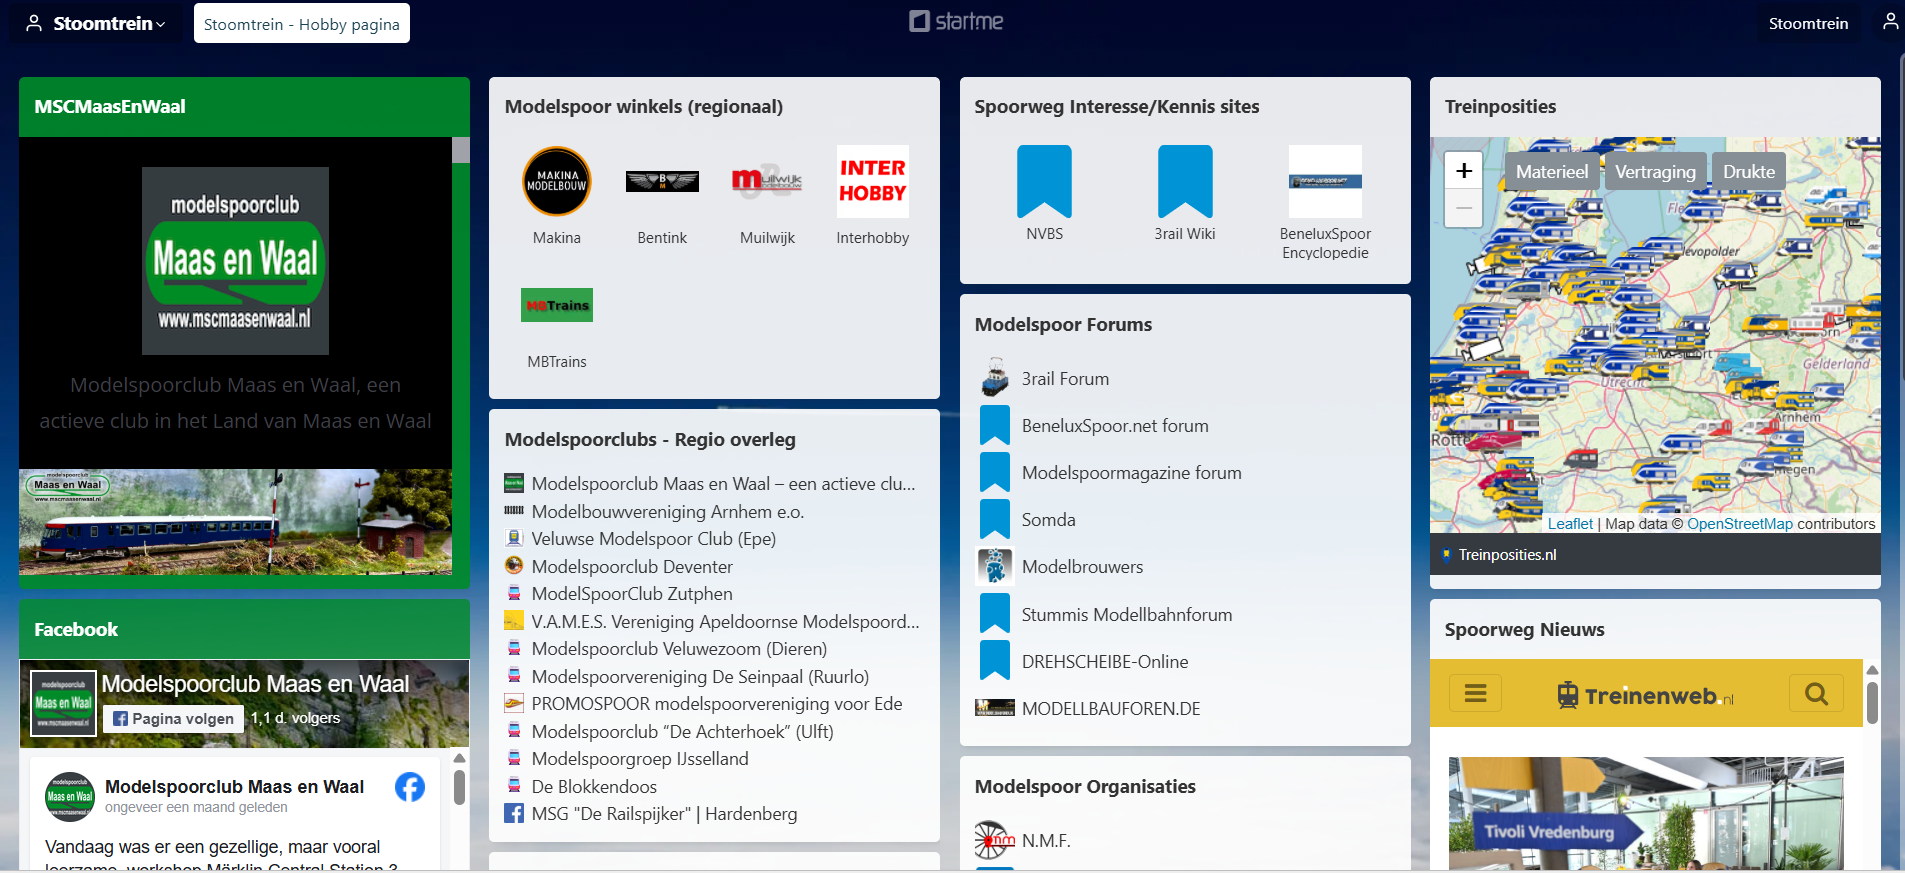This screenshot has height=873, width=1905.
Task: Click the Modelspoorclub Maas en Waal post author name
Action: (234, 786)
